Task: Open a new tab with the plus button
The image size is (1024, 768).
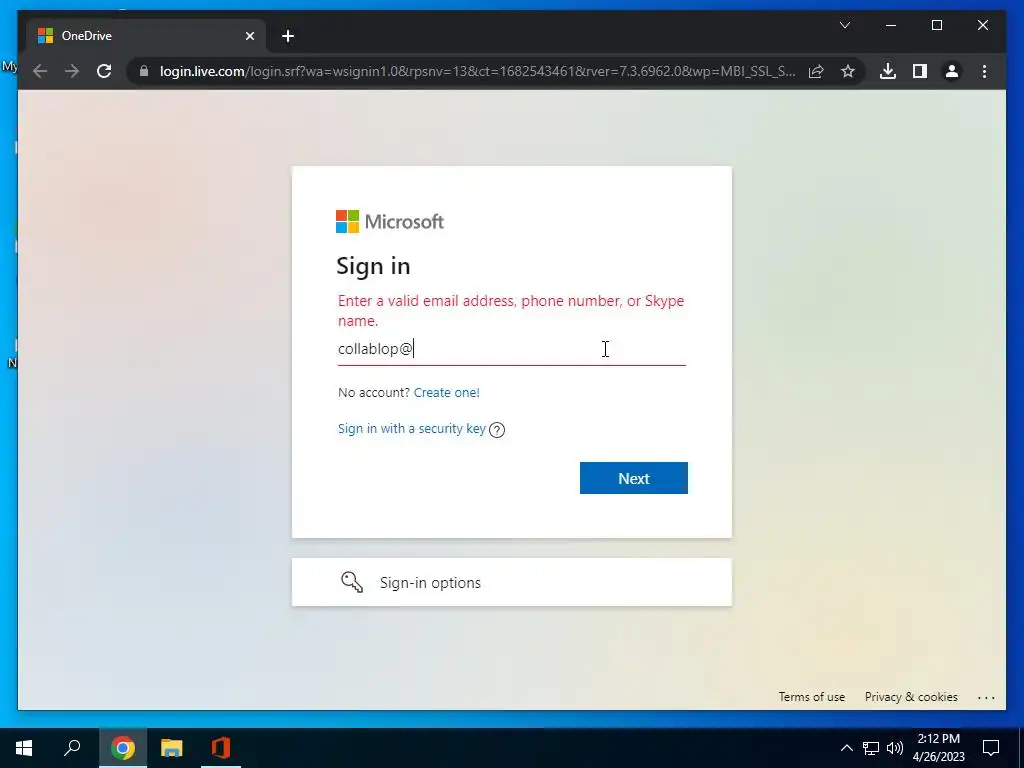Action: click(x=288, y=36)
